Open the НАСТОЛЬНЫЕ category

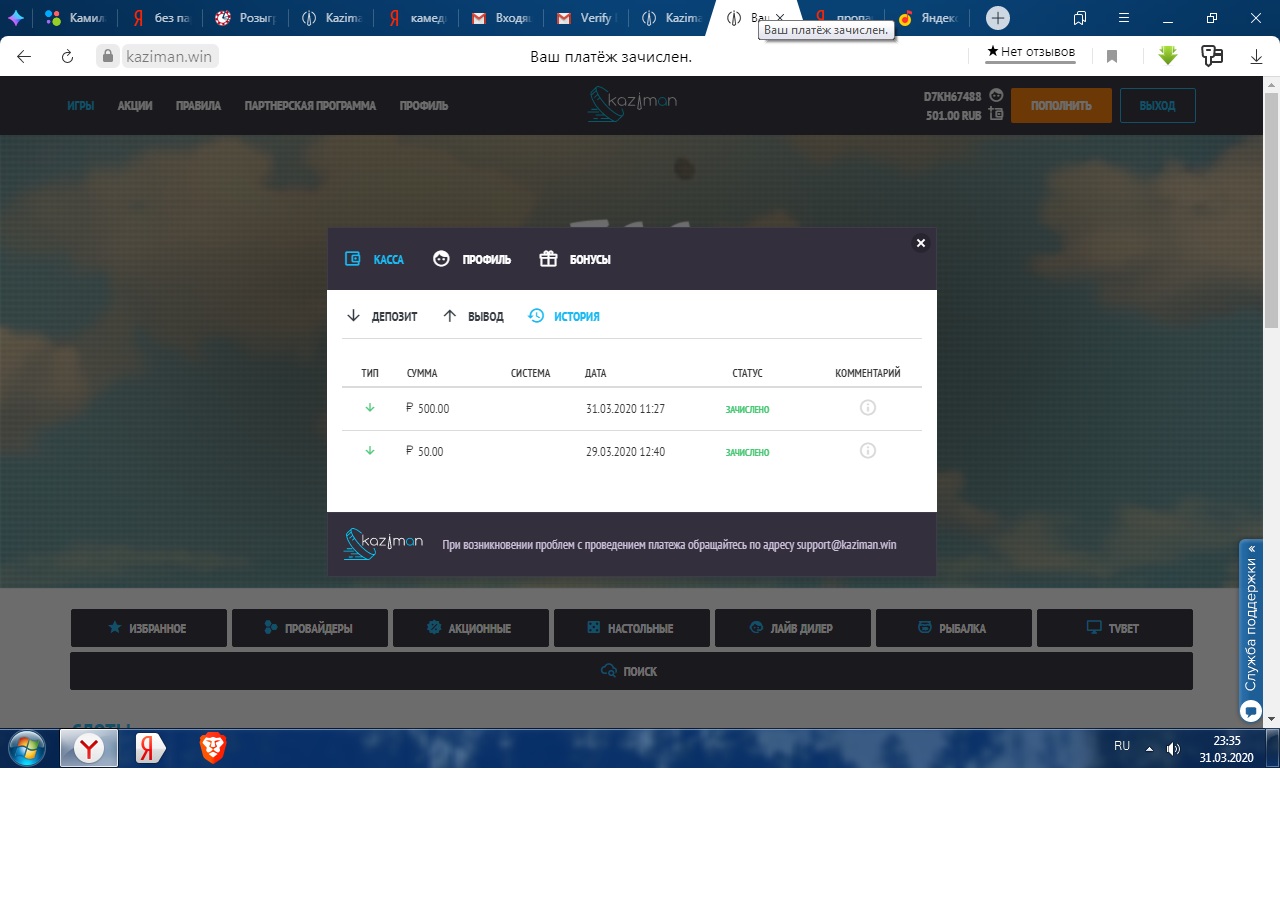point(631,628)
